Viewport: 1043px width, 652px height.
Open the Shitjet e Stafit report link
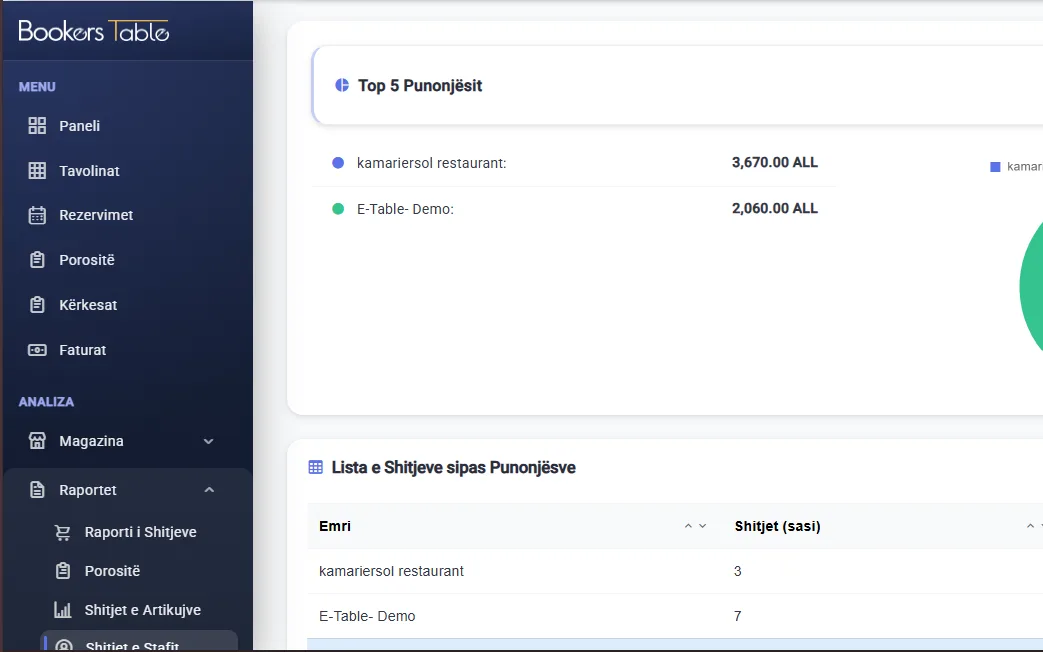tap(139, 641)
